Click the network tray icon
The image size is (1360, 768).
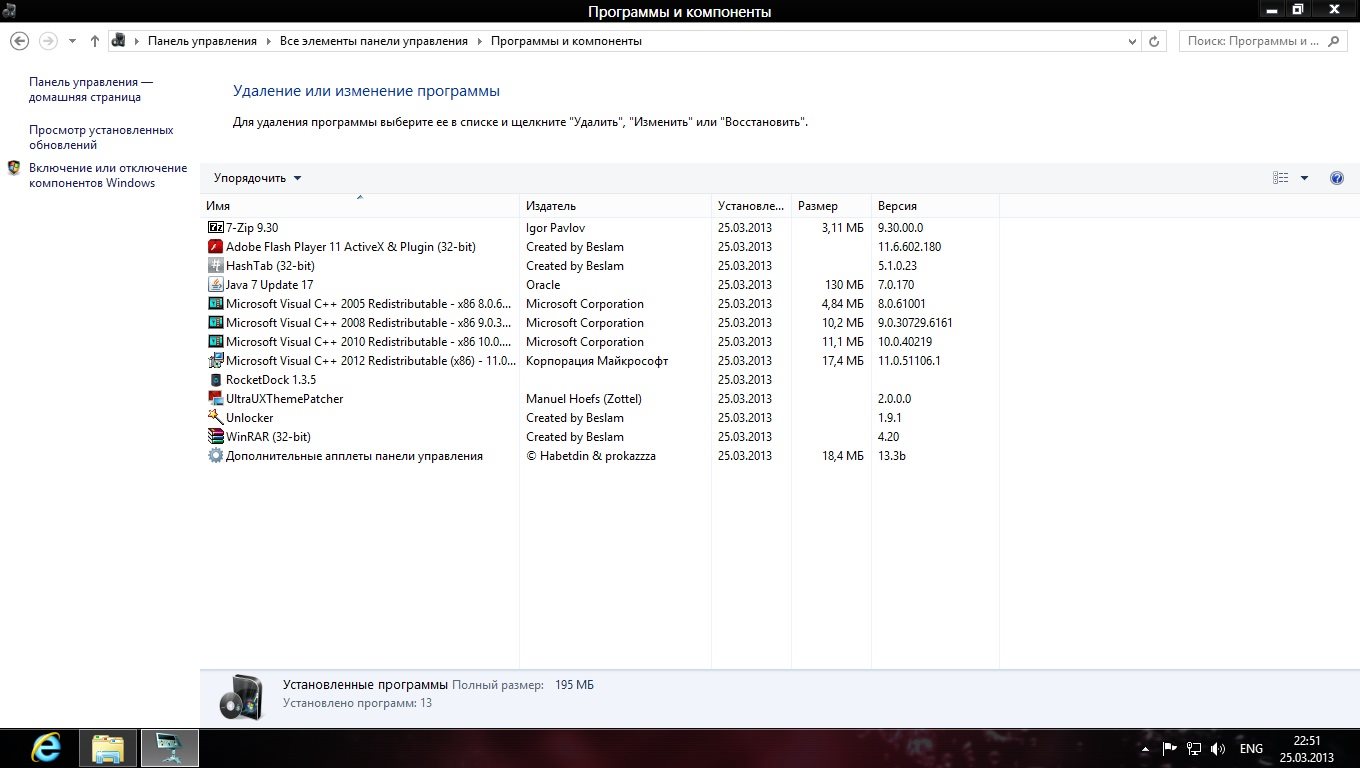[1194, 748]
